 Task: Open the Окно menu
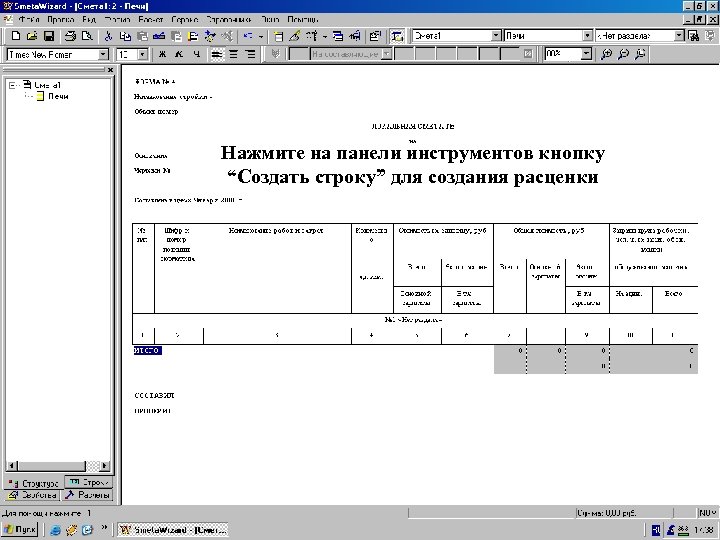(270, 20)
